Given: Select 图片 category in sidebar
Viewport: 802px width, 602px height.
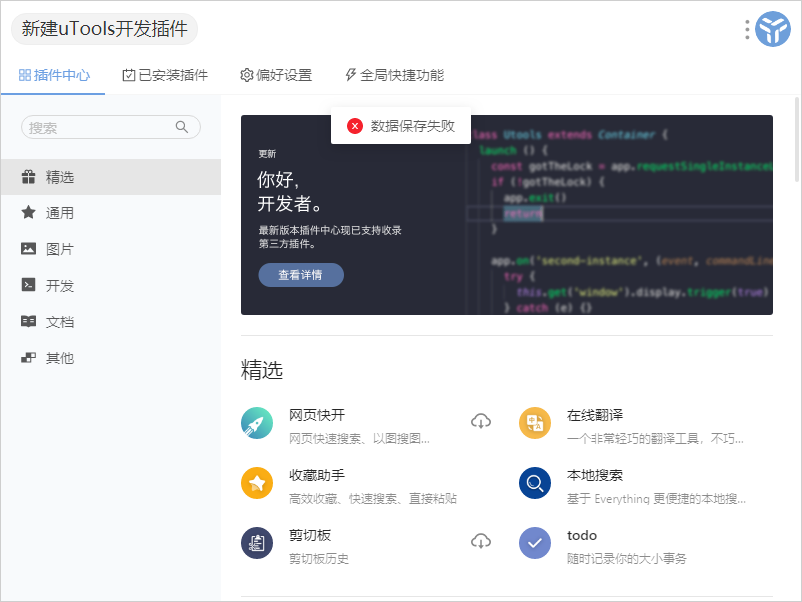Looking at the screenshot, I should [111, 249].
